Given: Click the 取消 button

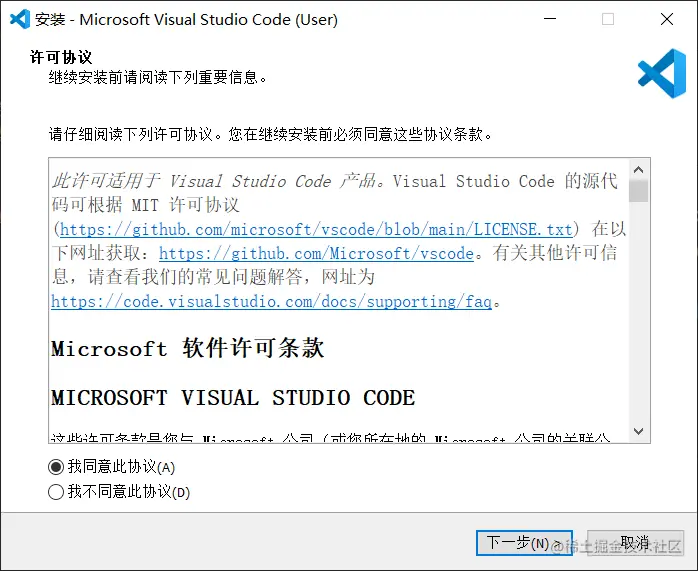Looking at the screenshot, I should (635, 543).
